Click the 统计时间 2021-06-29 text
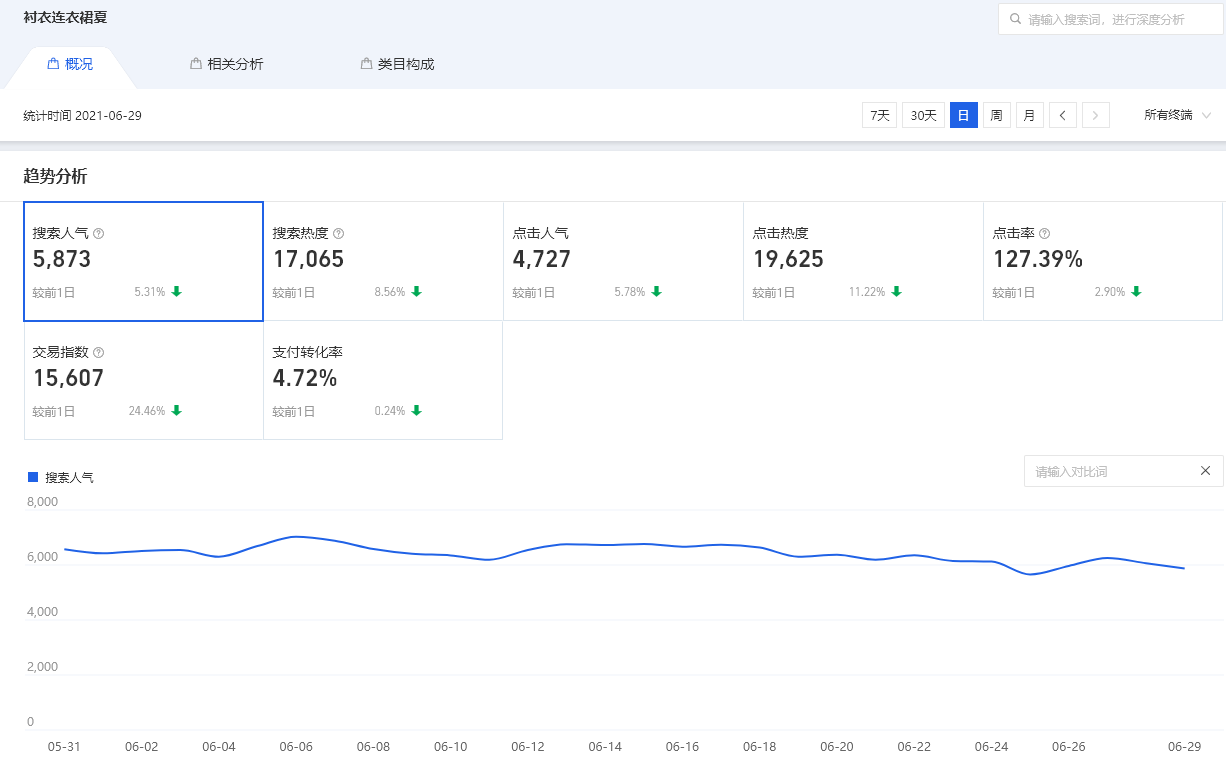 click(x=83, y=116)
